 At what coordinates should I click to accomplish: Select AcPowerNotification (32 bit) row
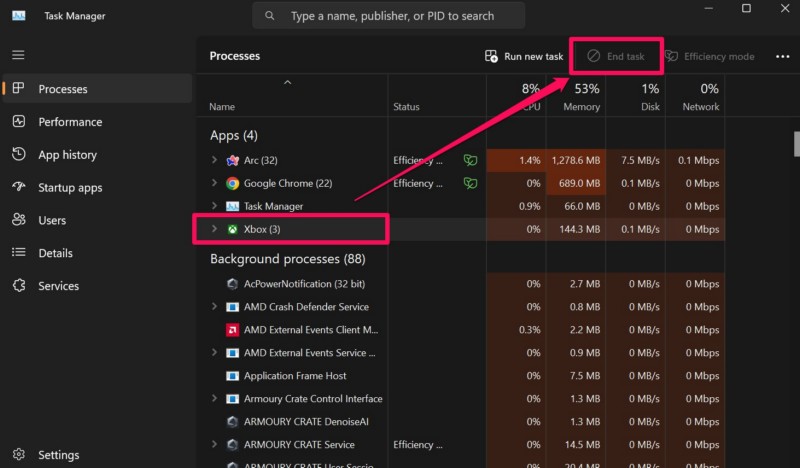tap(304, 284)
